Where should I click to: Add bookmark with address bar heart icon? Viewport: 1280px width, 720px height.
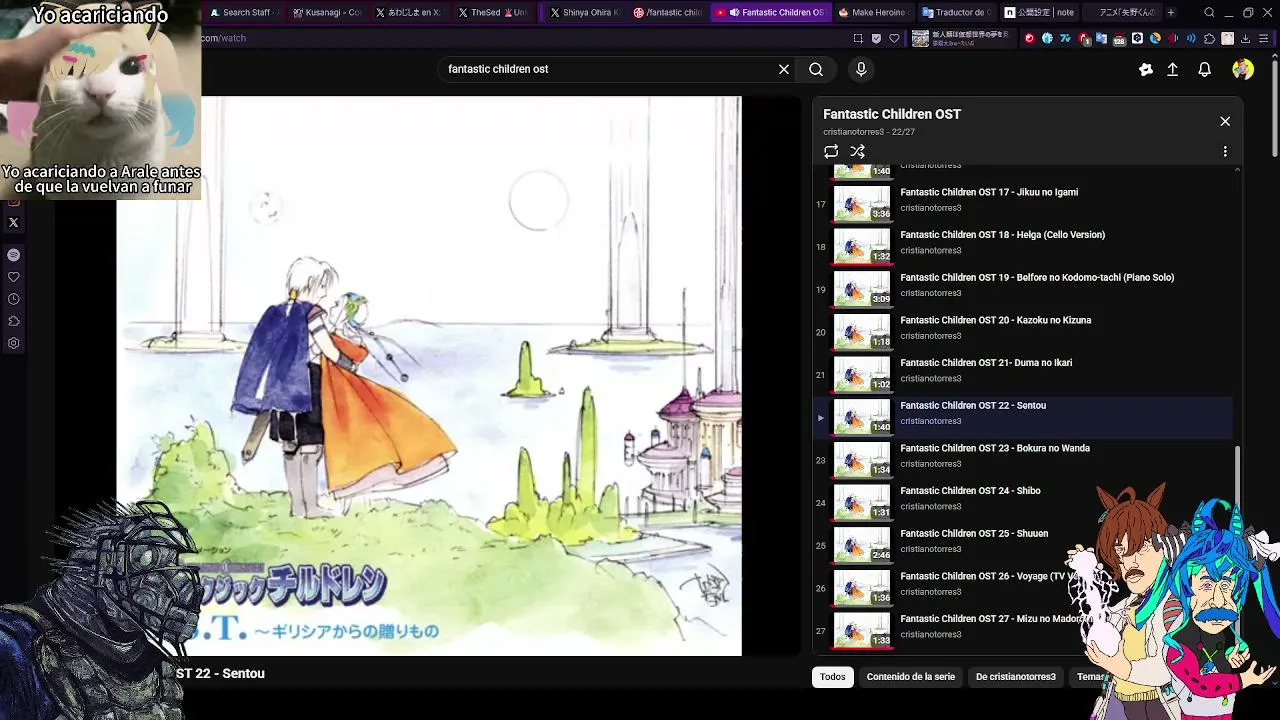[894, 38]
